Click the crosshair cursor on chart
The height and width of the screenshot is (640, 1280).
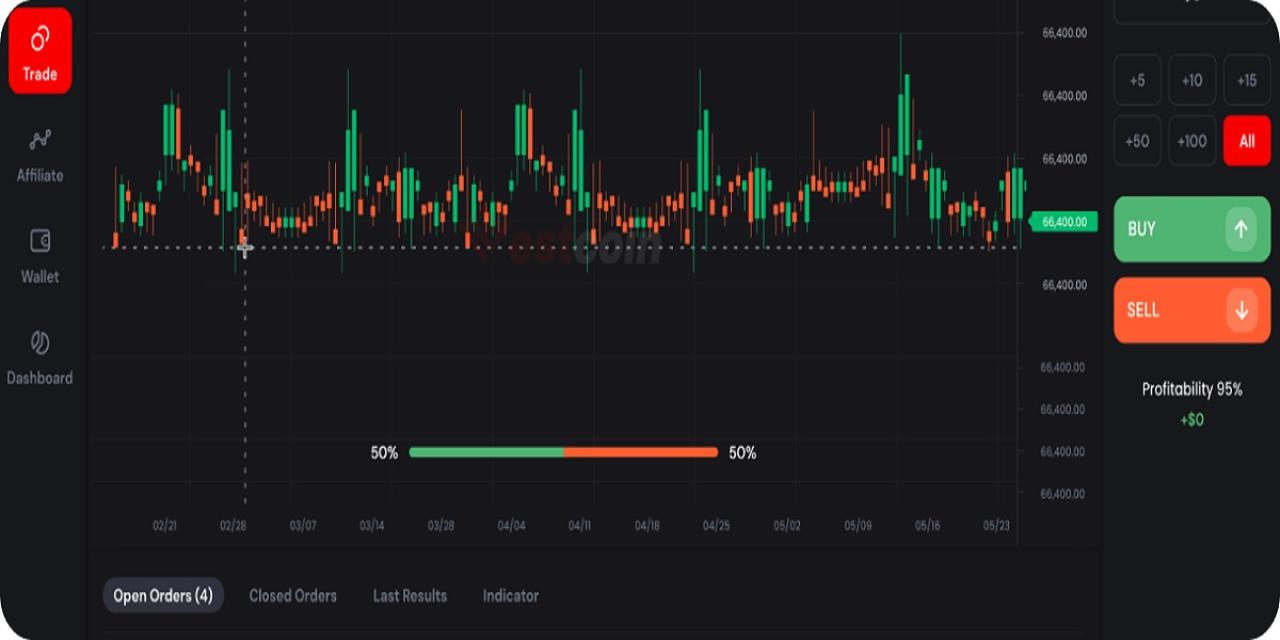244,248
